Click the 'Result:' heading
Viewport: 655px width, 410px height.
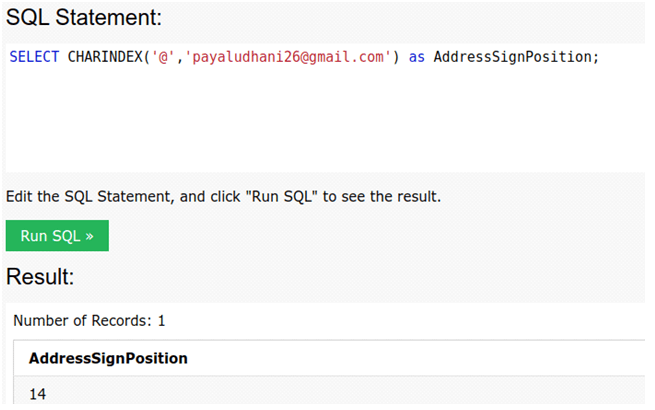pos(40,277)
